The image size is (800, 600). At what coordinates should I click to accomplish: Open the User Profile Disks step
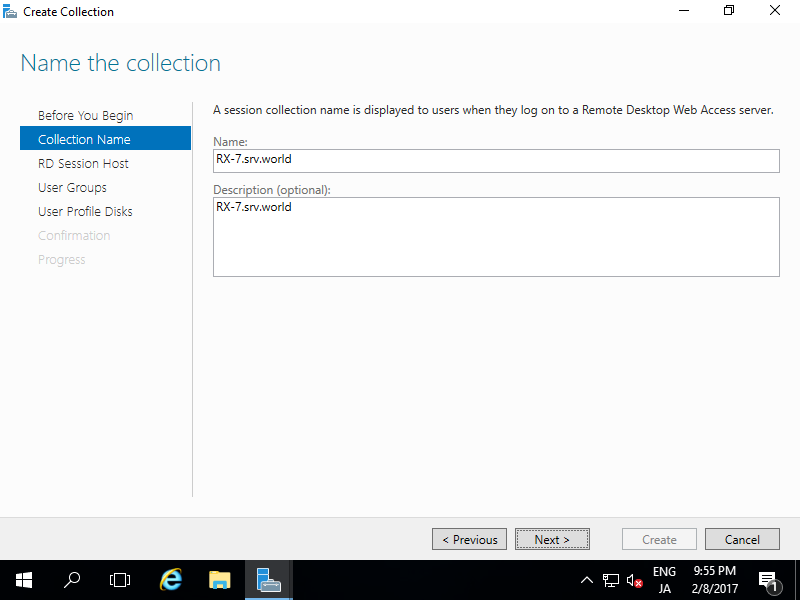point(84,211)
